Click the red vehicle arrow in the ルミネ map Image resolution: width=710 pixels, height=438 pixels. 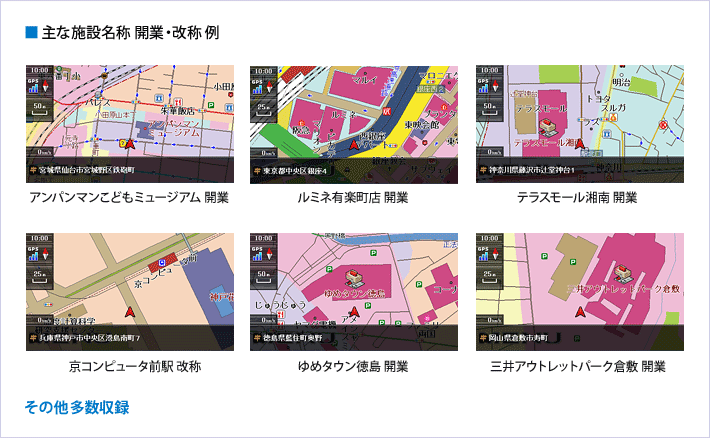pos(354,144)
